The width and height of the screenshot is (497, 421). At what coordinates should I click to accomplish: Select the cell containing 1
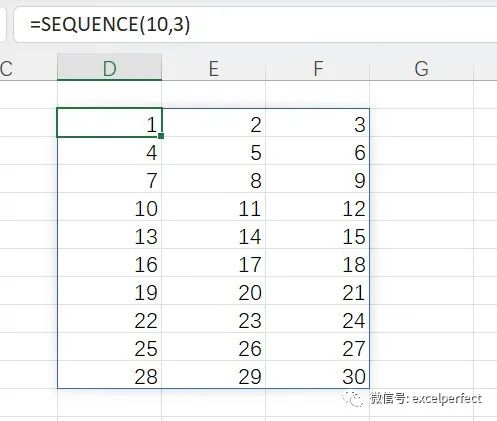tap(109, 123)
